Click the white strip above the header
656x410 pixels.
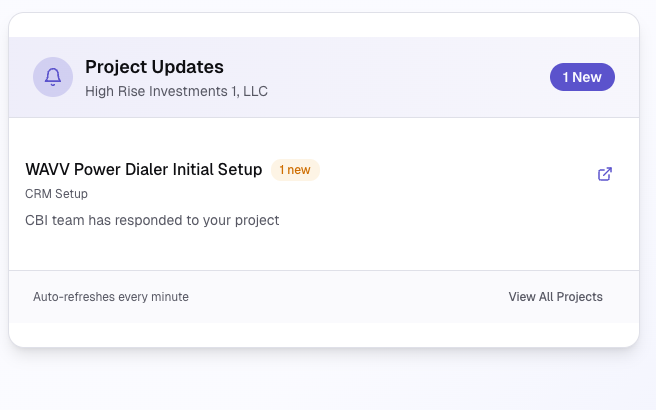coord(323,25)
